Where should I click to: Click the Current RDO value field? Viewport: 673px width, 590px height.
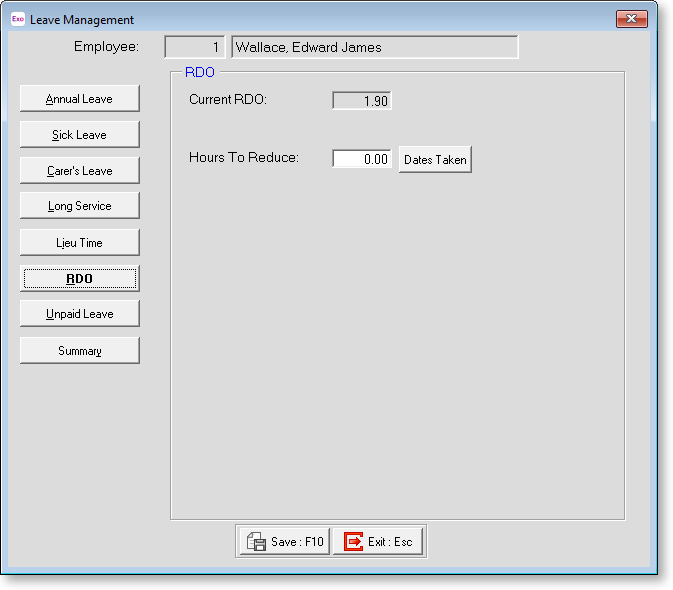[x=361, y=100]
